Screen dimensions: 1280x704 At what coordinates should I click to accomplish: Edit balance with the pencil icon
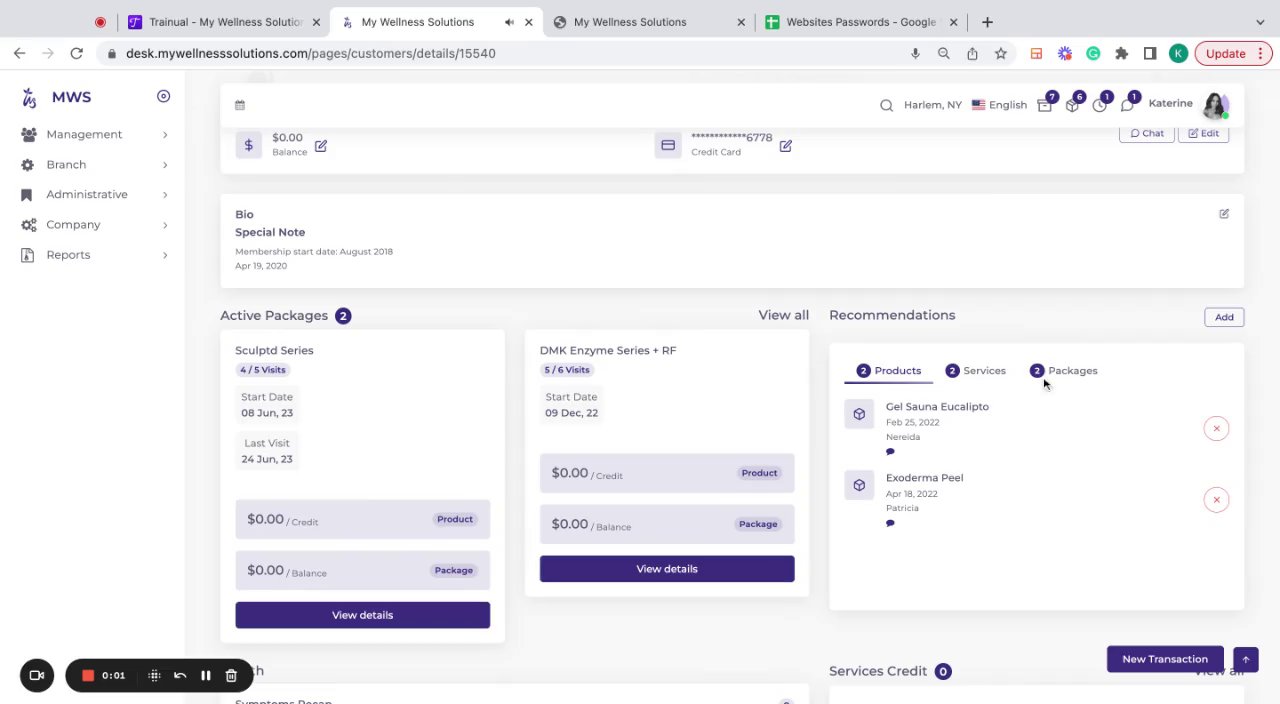click(x=321, y=146)
